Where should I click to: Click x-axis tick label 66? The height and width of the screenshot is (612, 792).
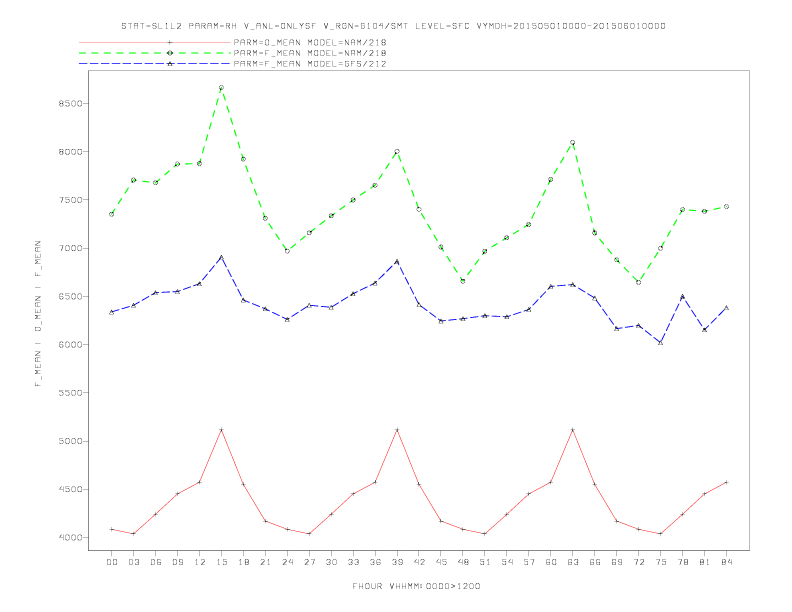(595, 562)
